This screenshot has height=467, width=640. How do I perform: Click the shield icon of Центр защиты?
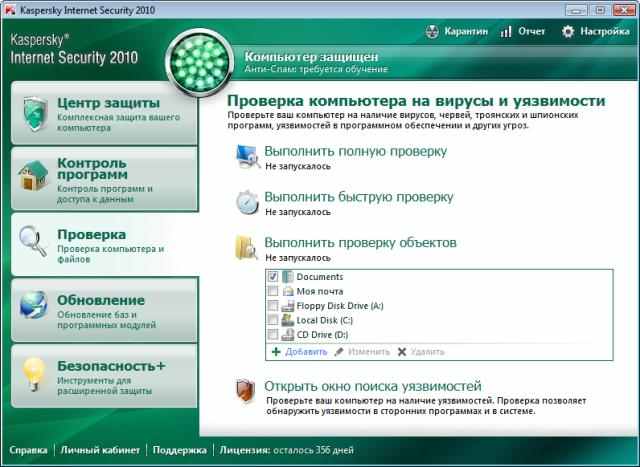pyautogui.click(x=35, y=113)
